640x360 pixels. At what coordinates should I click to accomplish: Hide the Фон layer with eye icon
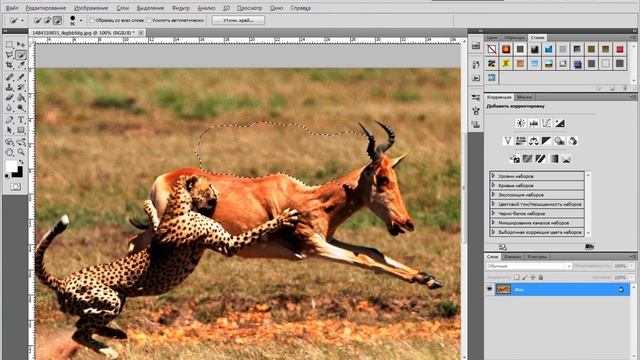[489, 289]
